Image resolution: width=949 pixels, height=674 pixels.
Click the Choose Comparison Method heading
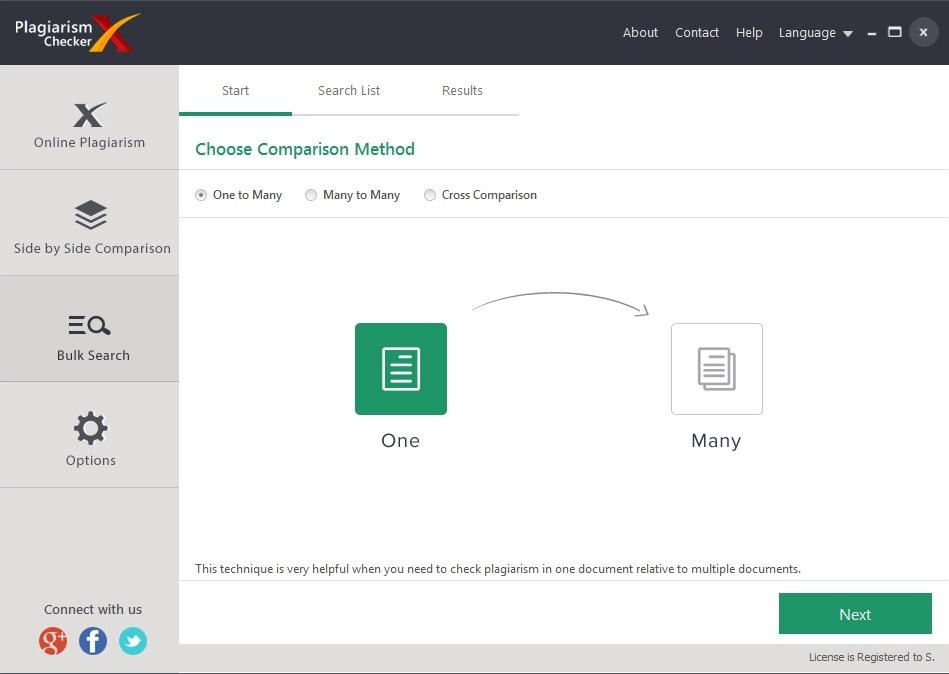click(305, 149)
